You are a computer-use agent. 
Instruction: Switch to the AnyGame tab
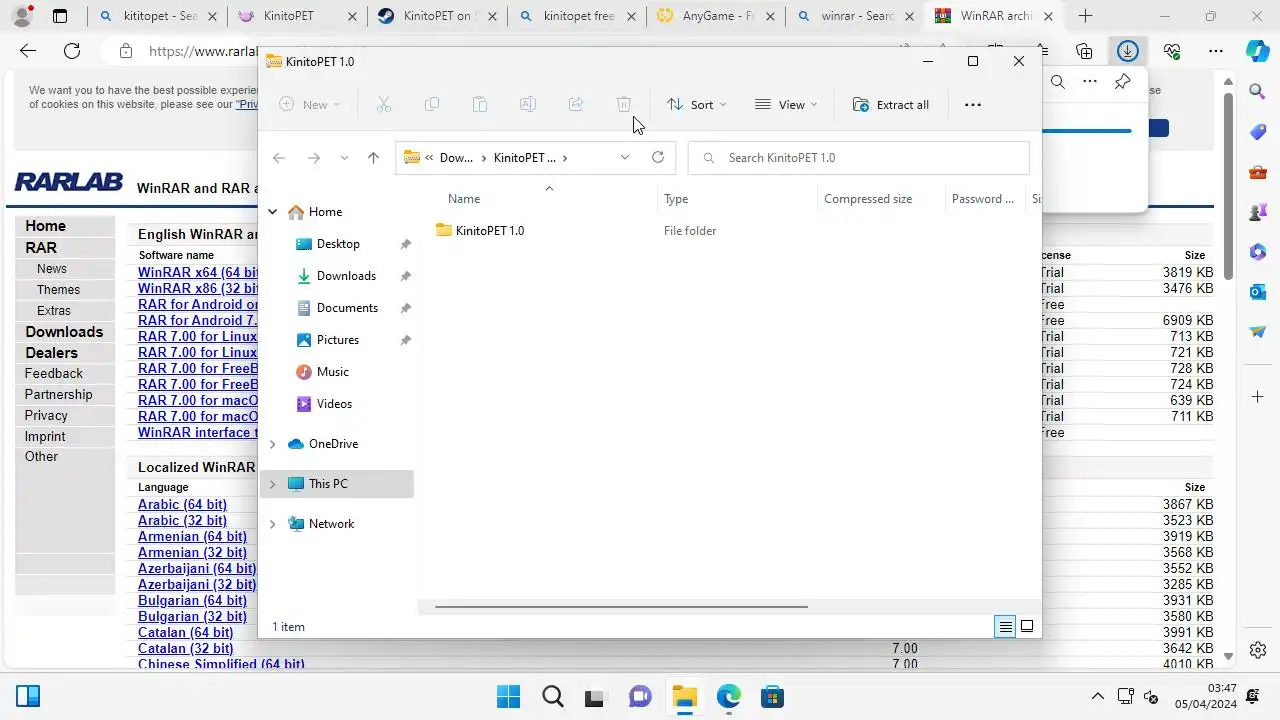(714, 16)
